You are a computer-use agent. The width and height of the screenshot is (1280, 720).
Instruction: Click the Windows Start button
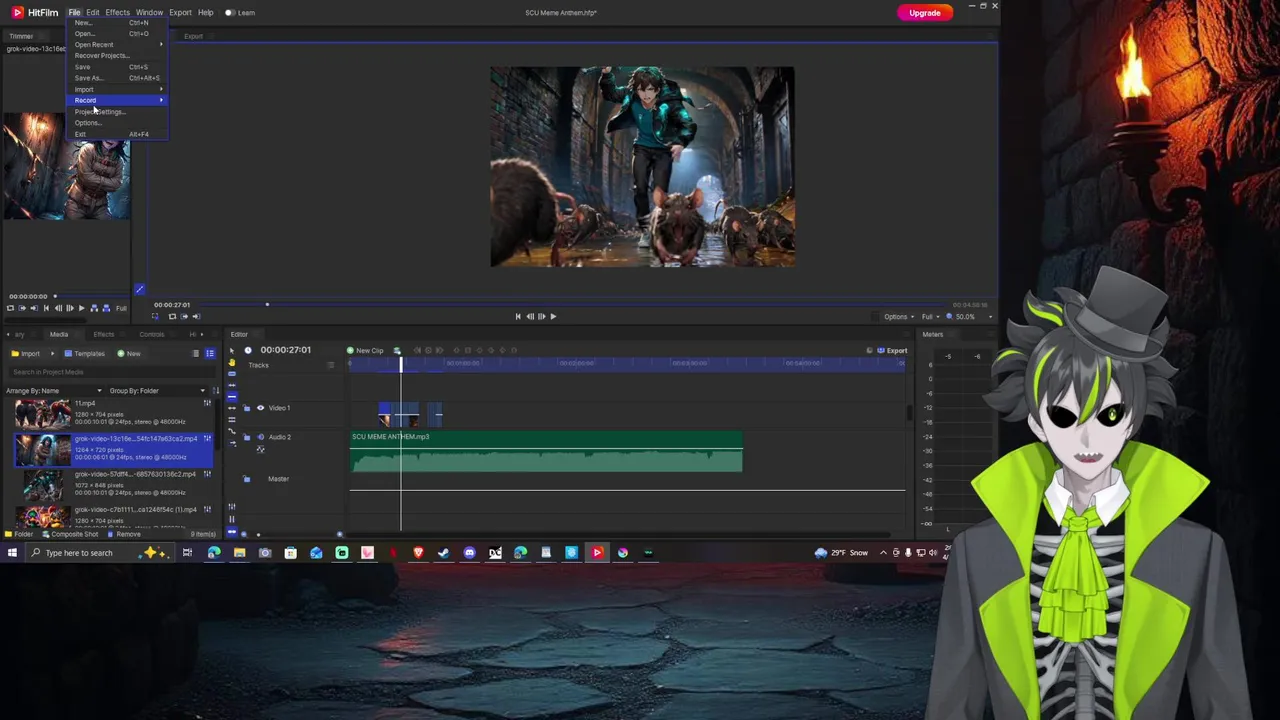click(x=12, y=553)
